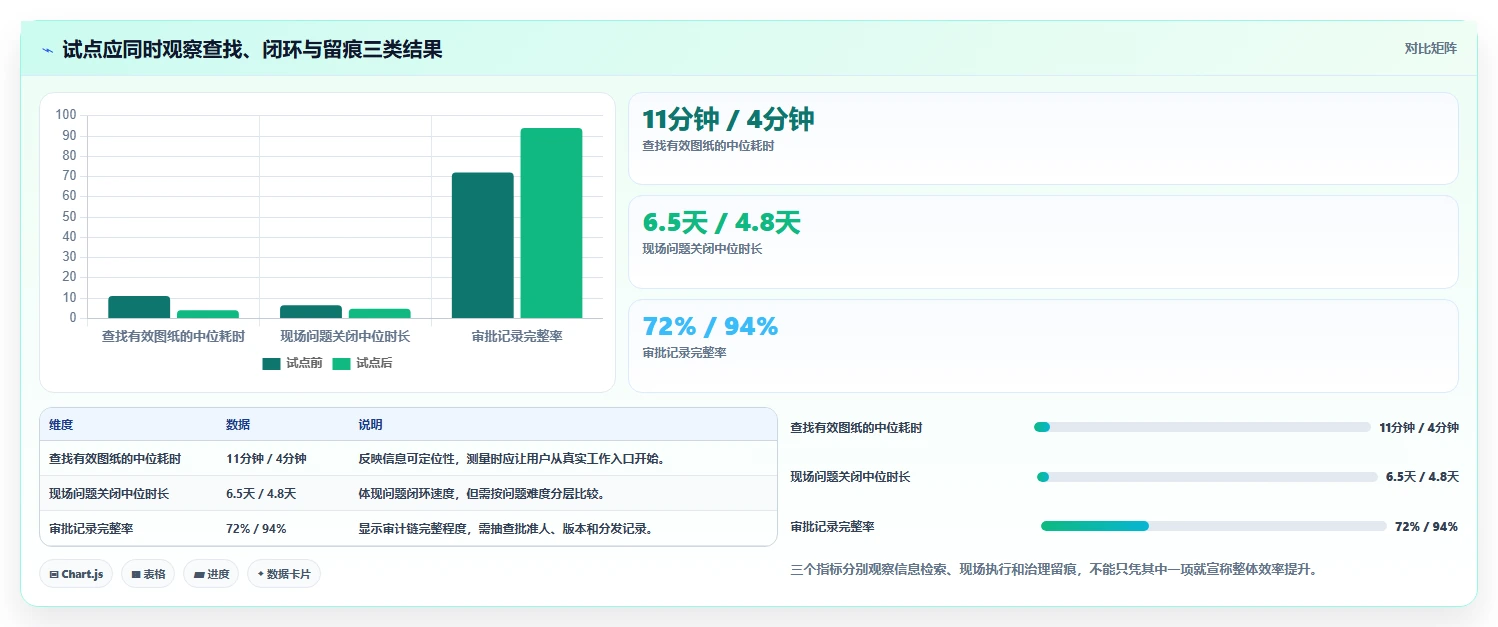Click progress label 查找有效图纸的中位耗时
The image size is (1498, 627).
click(856, 428)
